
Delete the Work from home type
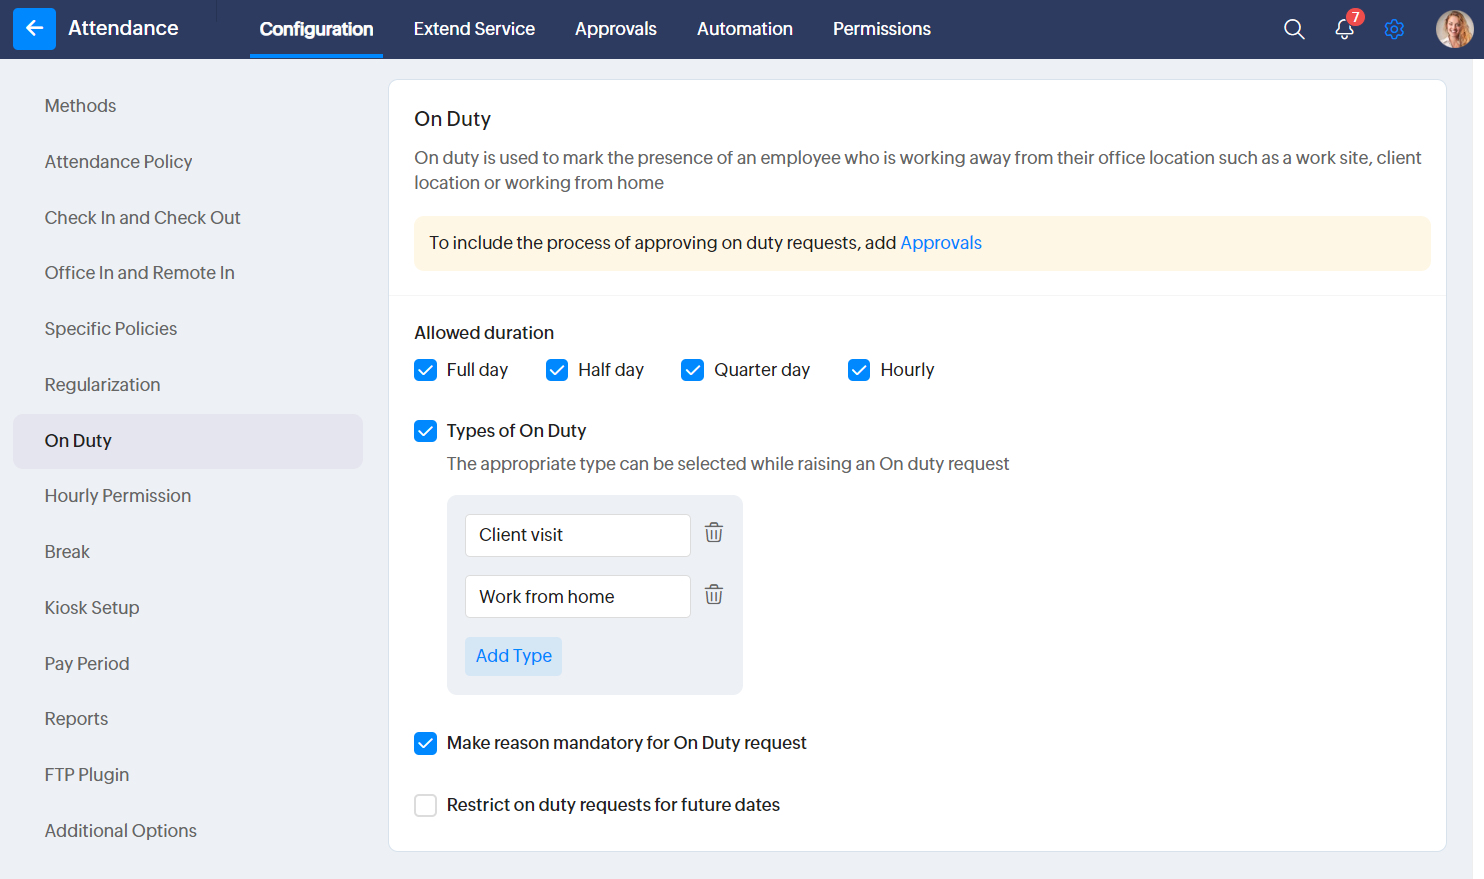click(x=714, y=595)
